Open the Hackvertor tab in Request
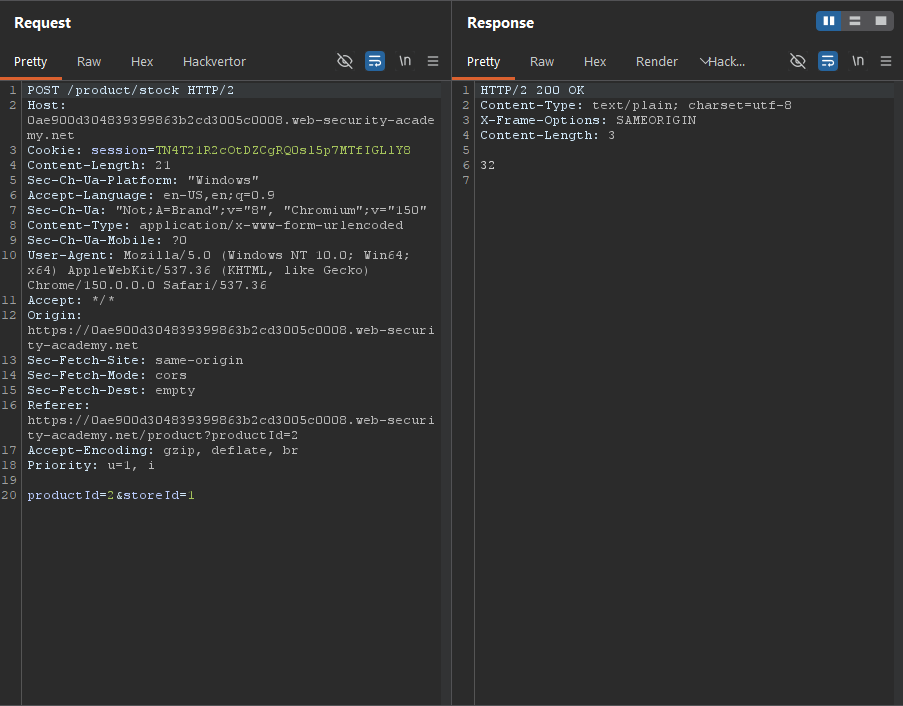The image size is (903, 706). coord(214,62)
